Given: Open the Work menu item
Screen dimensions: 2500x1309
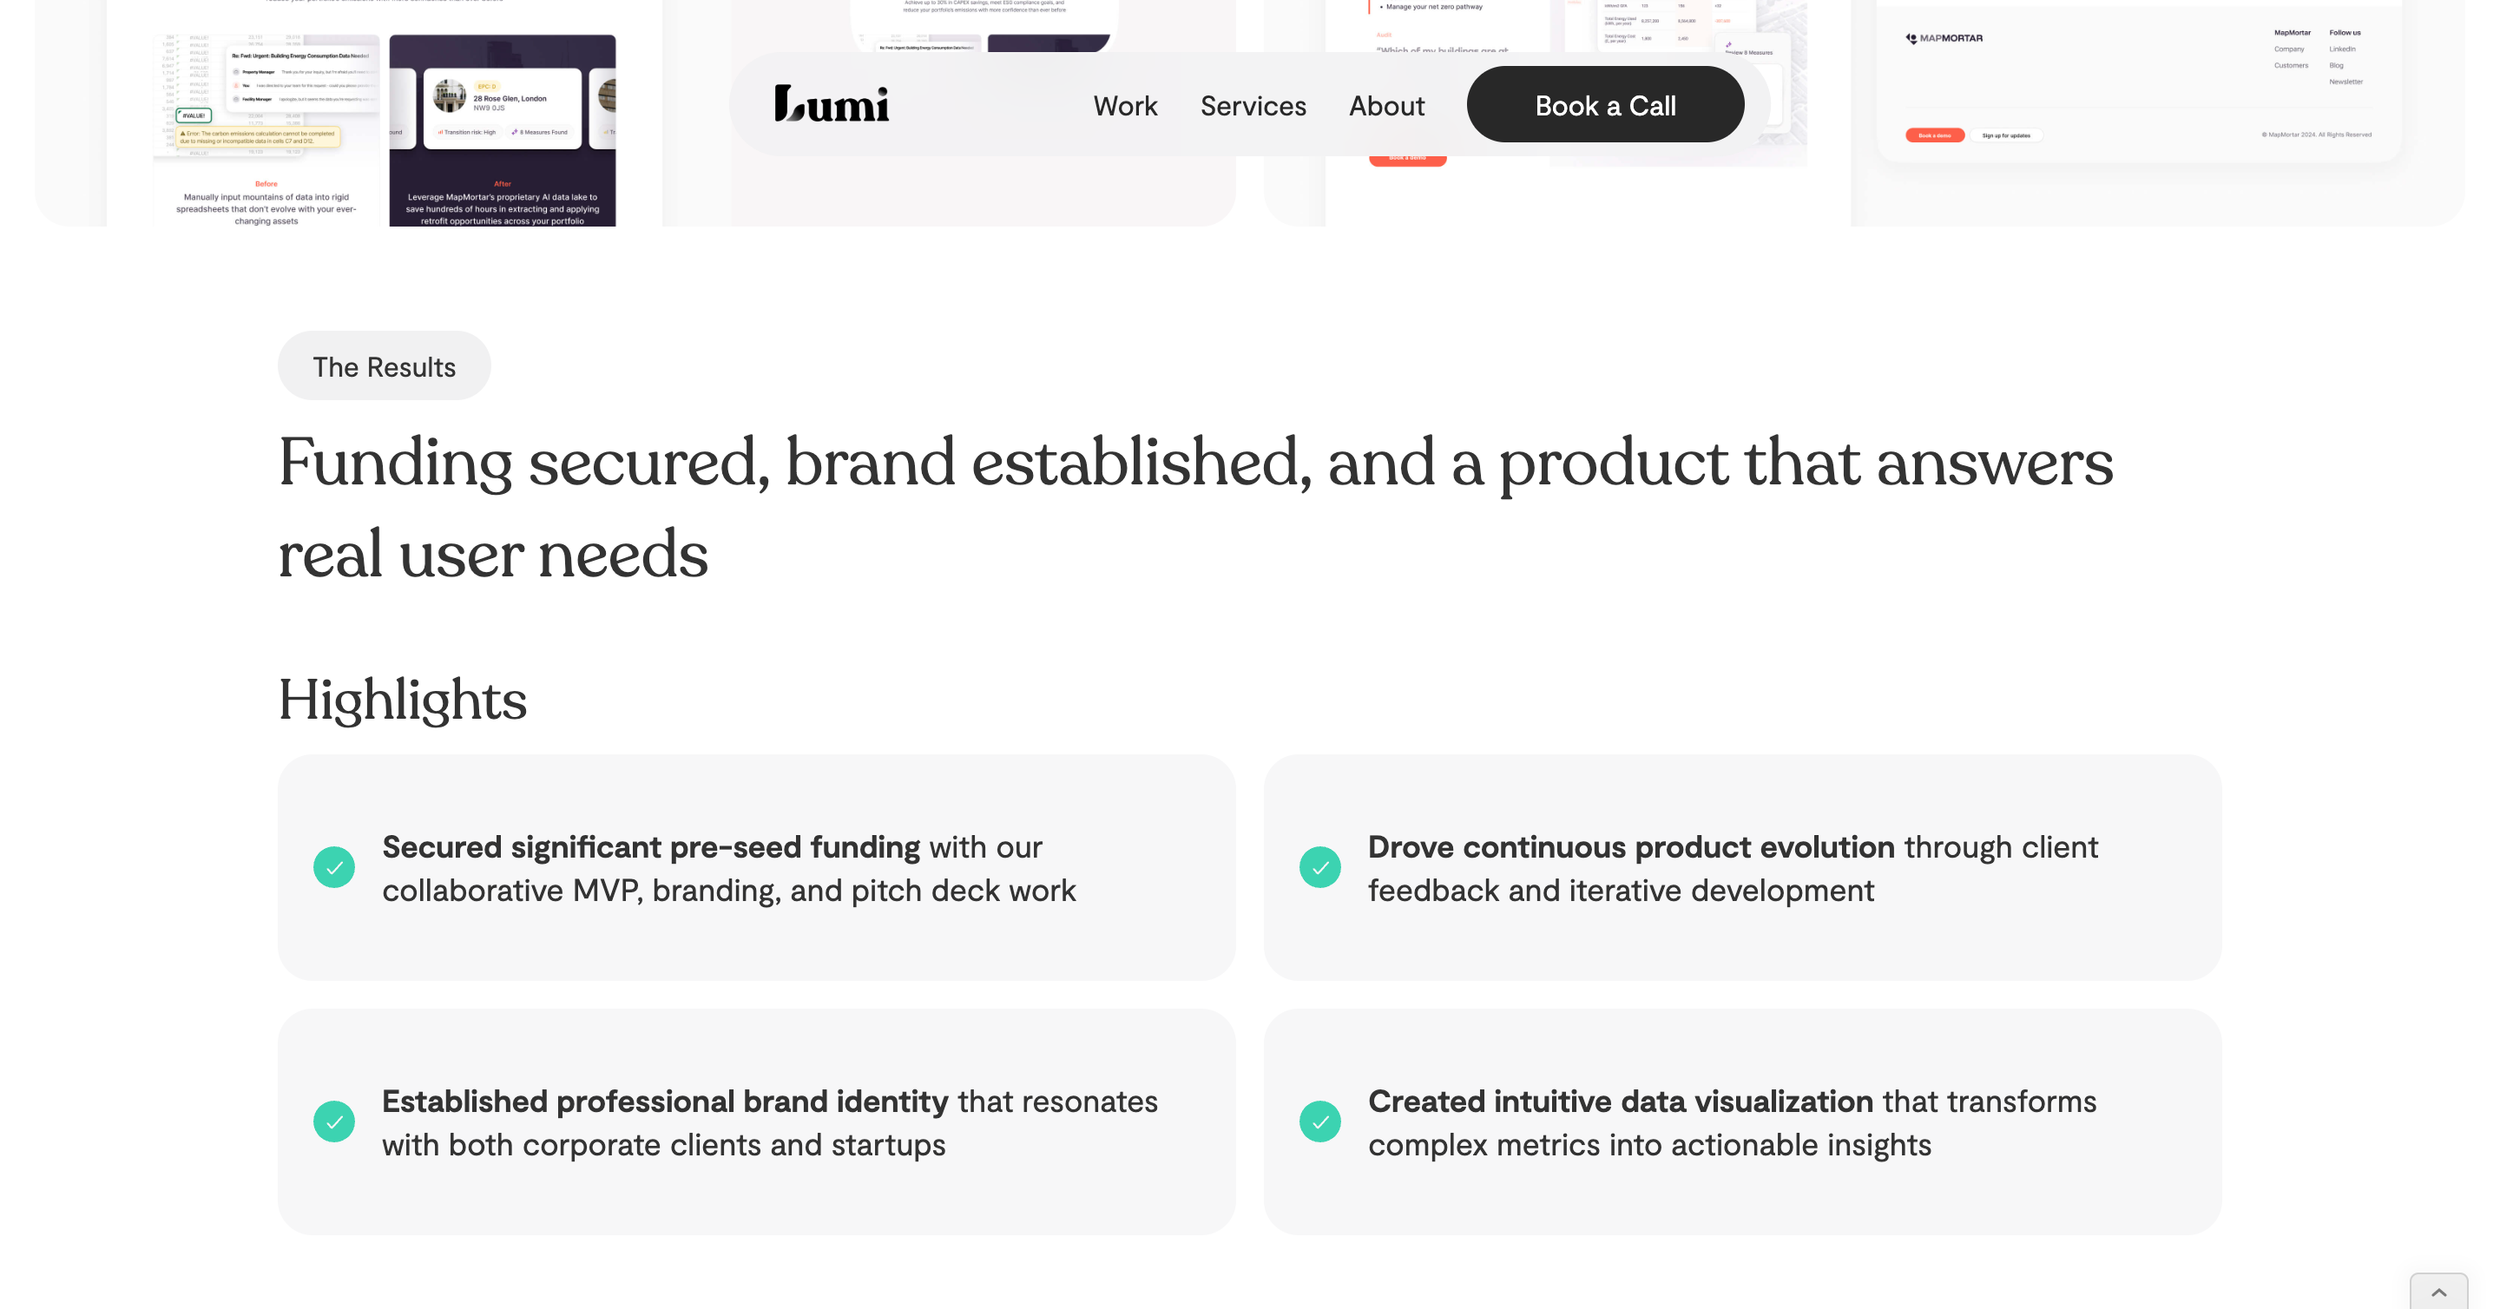Looking at the screenshot, I should click(x=1125, y=105).
